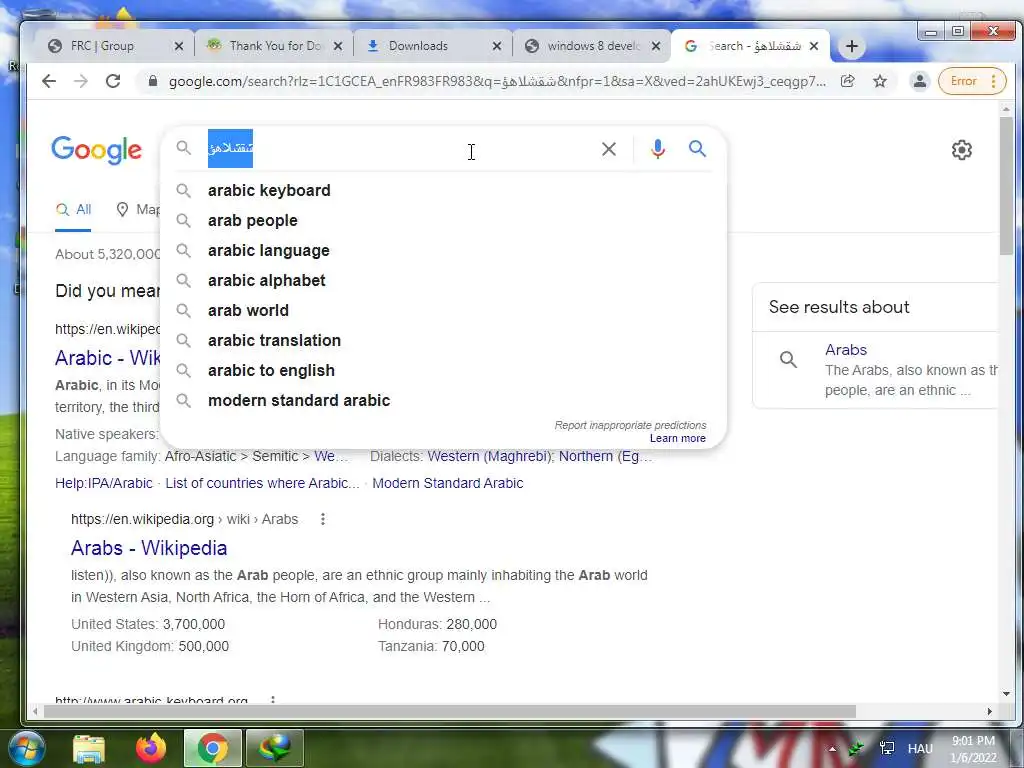Click the vertical scrollbar thumb
The image size is (1024, 768).
pos(1006,186)
